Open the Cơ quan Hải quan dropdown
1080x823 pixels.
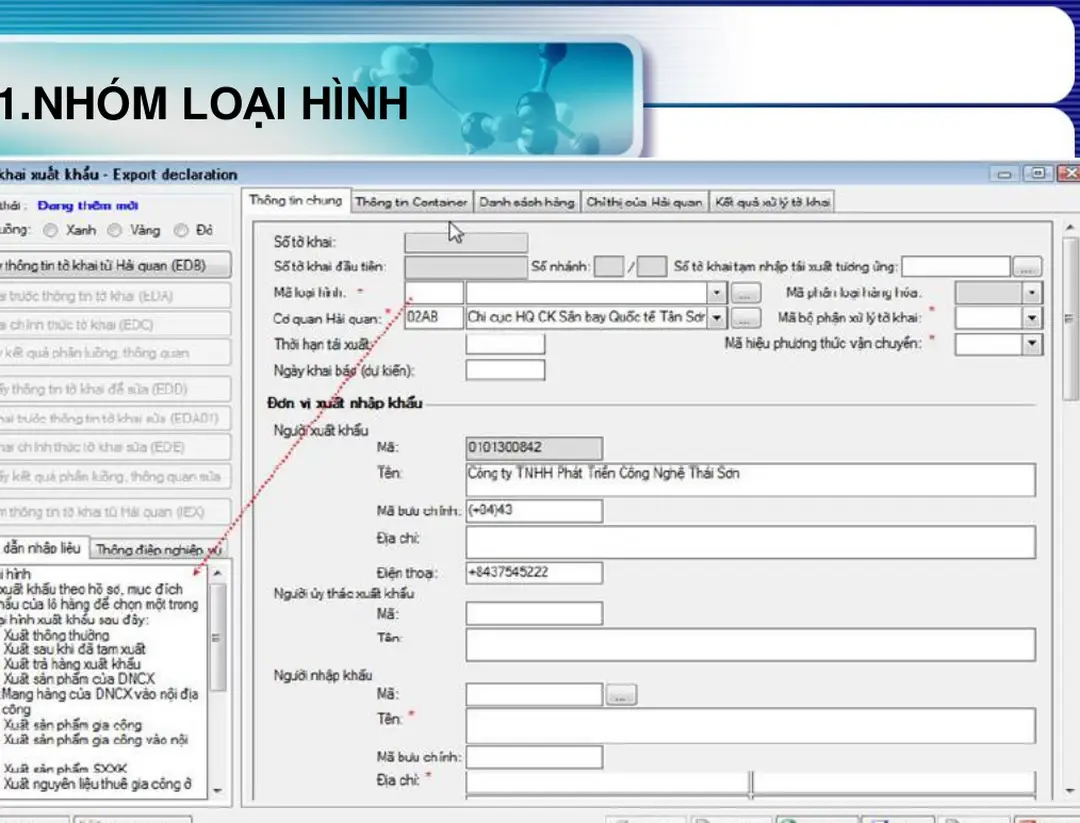tap(716, 319)
